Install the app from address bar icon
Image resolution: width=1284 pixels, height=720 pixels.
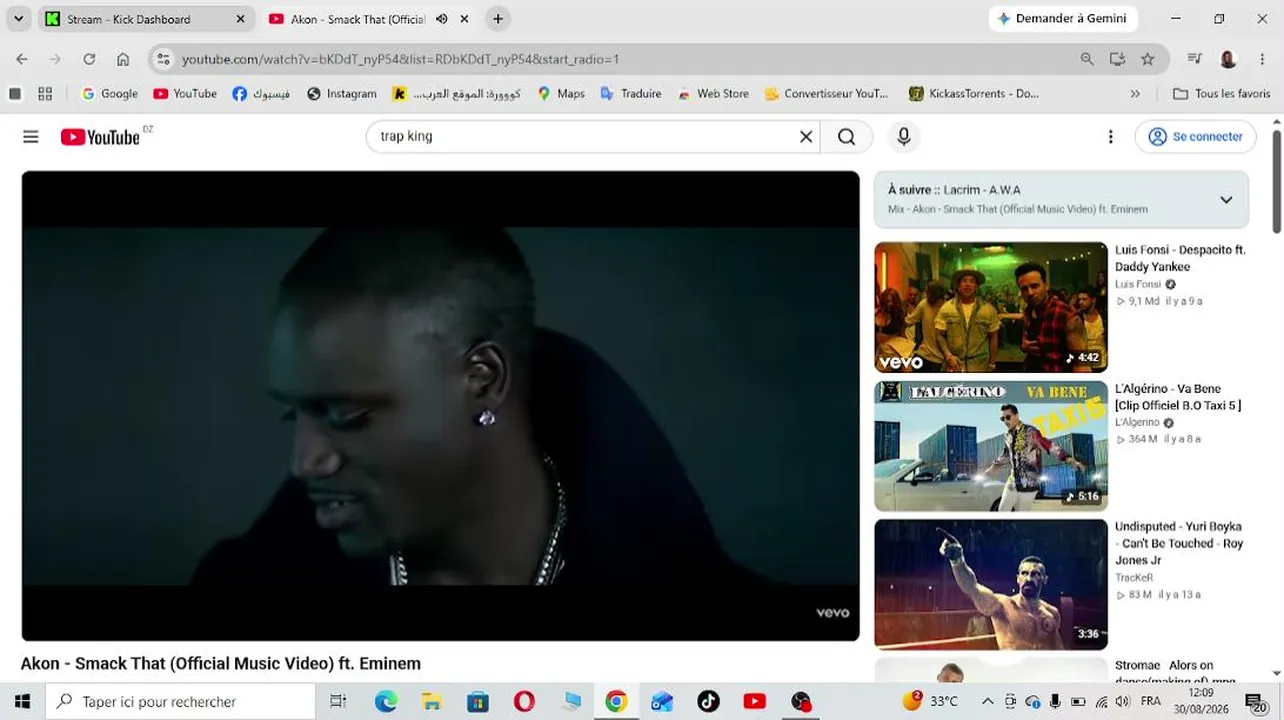point(1117,59)
